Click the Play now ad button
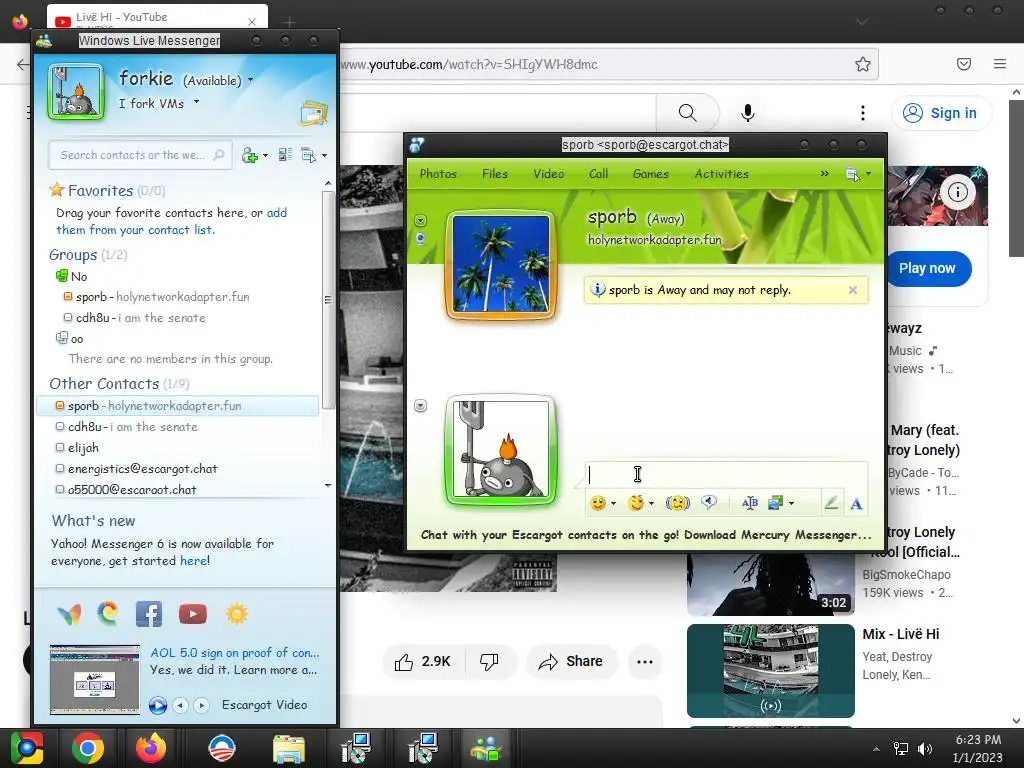 point(927,268)
